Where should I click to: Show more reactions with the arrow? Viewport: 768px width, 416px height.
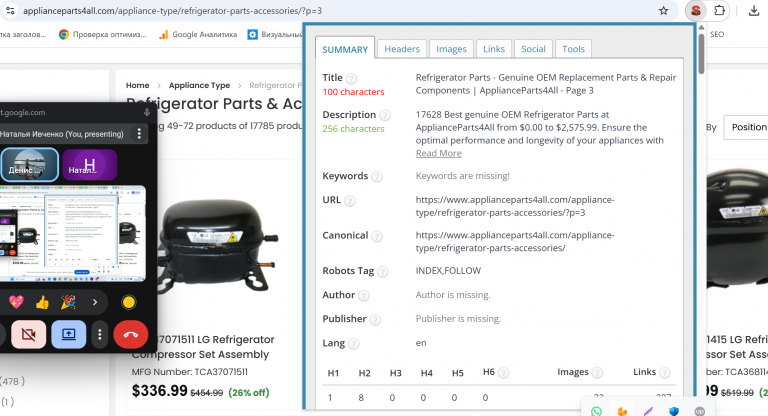pyautogui.click(x=95, y=302)
